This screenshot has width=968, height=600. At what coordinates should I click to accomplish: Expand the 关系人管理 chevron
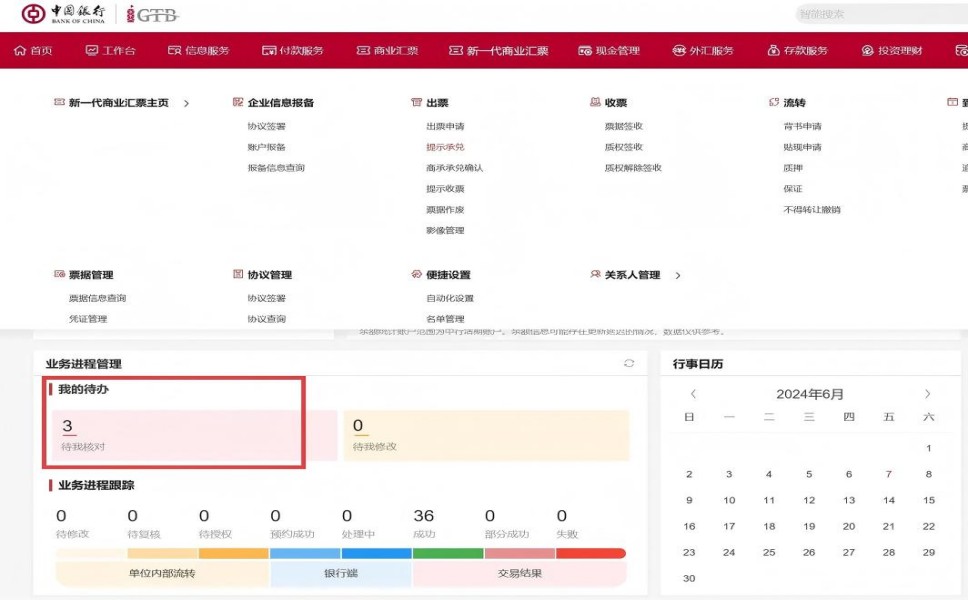click(678, 275)
